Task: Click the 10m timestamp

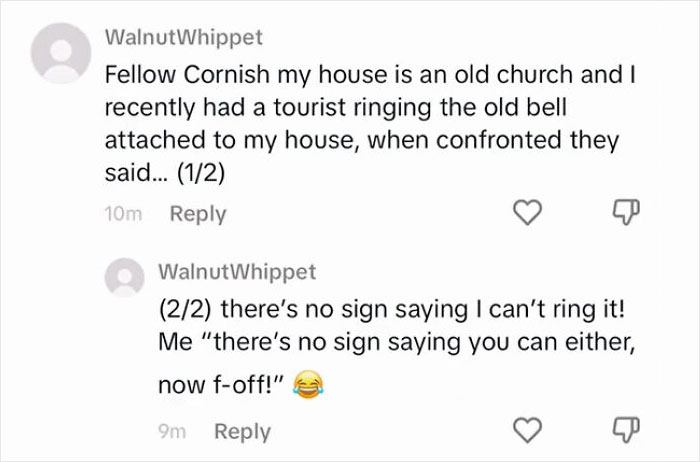Action: [125, 214]
